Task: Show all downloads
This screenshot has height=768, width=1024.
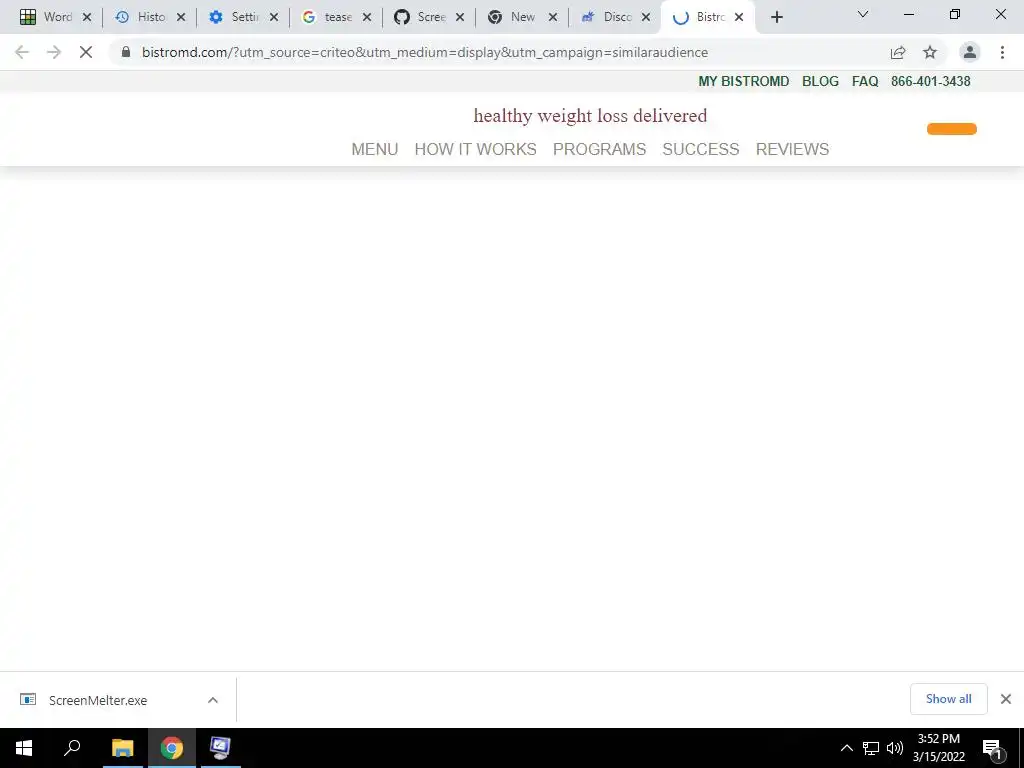Action: tap(948, 699)
